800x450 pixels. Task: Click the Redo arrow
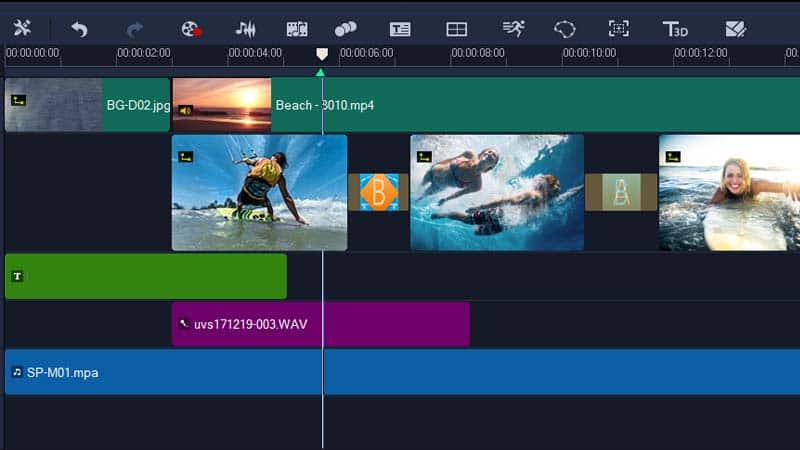click(x=135, y=29)
